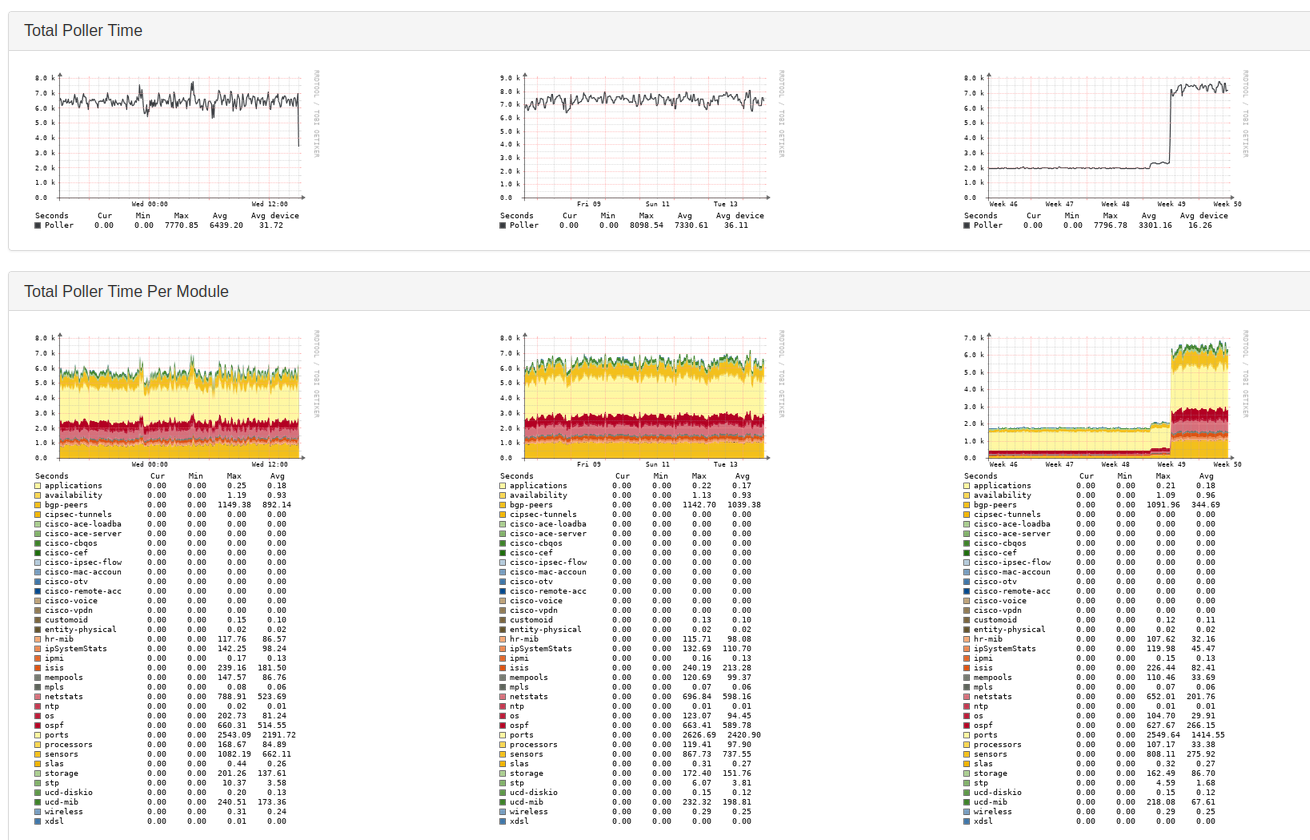Click the sensors legend swatch in daily graph

[38, 754]
